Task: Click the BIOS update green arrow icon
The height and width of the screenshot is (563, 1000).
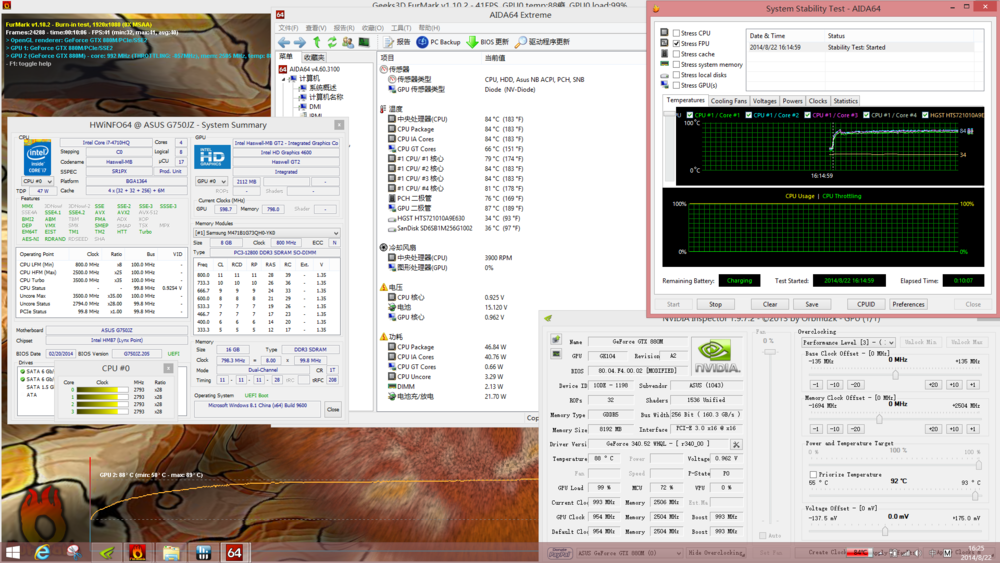Action: click(x=472, y=42)
